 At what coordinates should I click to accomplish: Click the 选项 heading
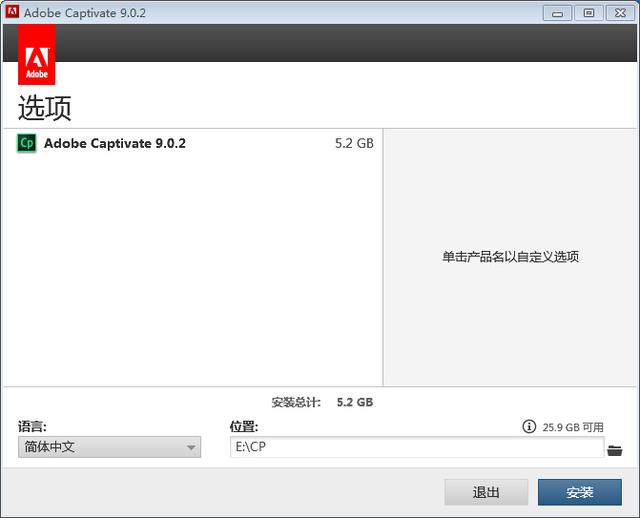click(x=45, y=107)
